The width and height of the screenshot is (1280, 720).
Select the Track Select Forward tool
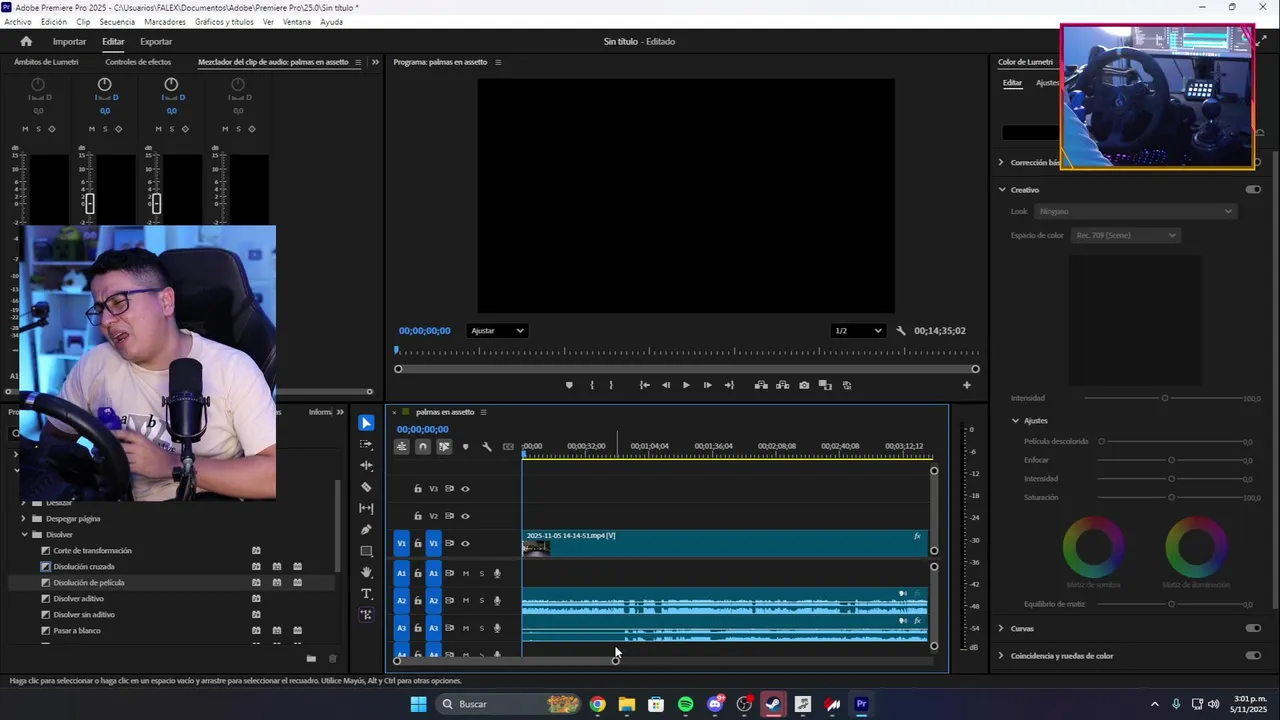tap(366, 444)
